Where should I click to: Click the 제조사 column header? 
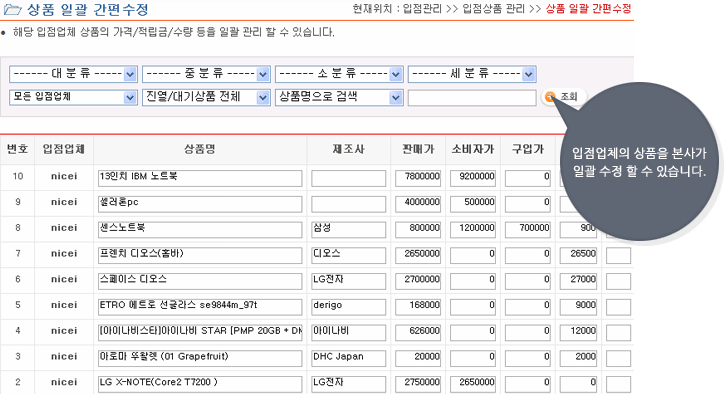tap(349, 149)
